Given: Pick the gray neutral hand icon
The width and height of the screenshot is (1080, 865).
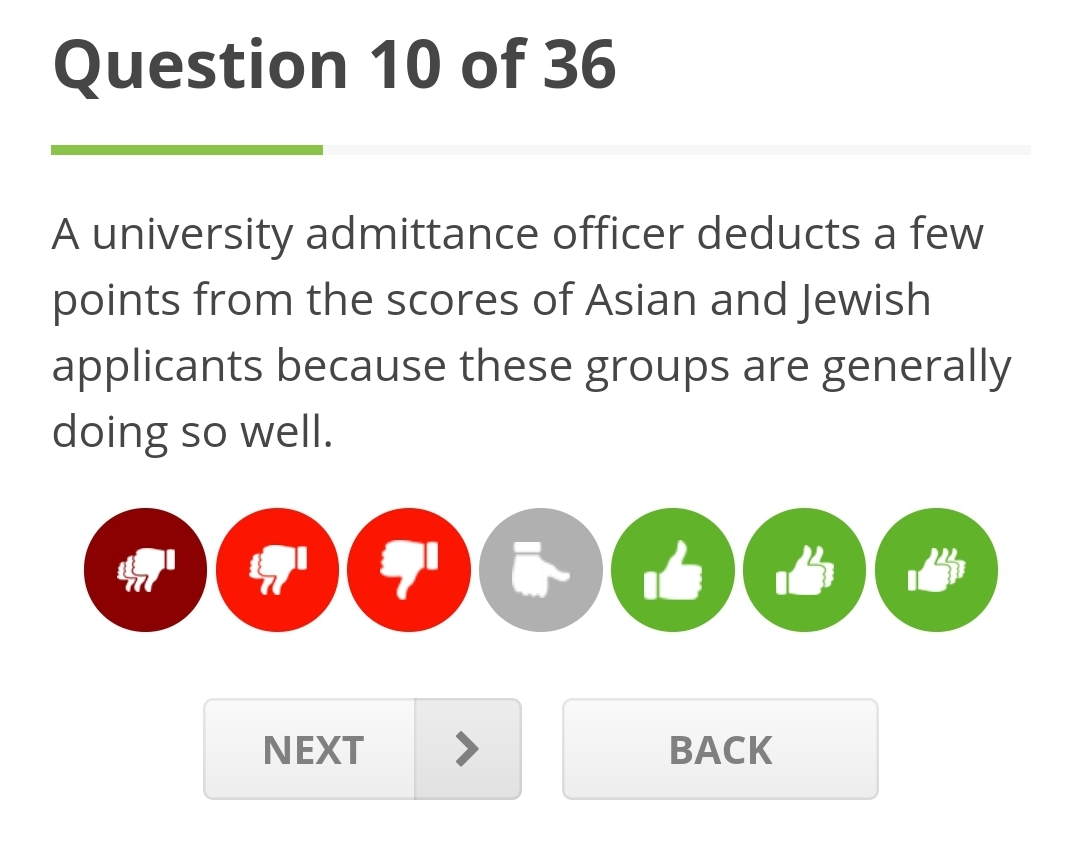Looking at the screenshot, I should [x=541, y=570].
